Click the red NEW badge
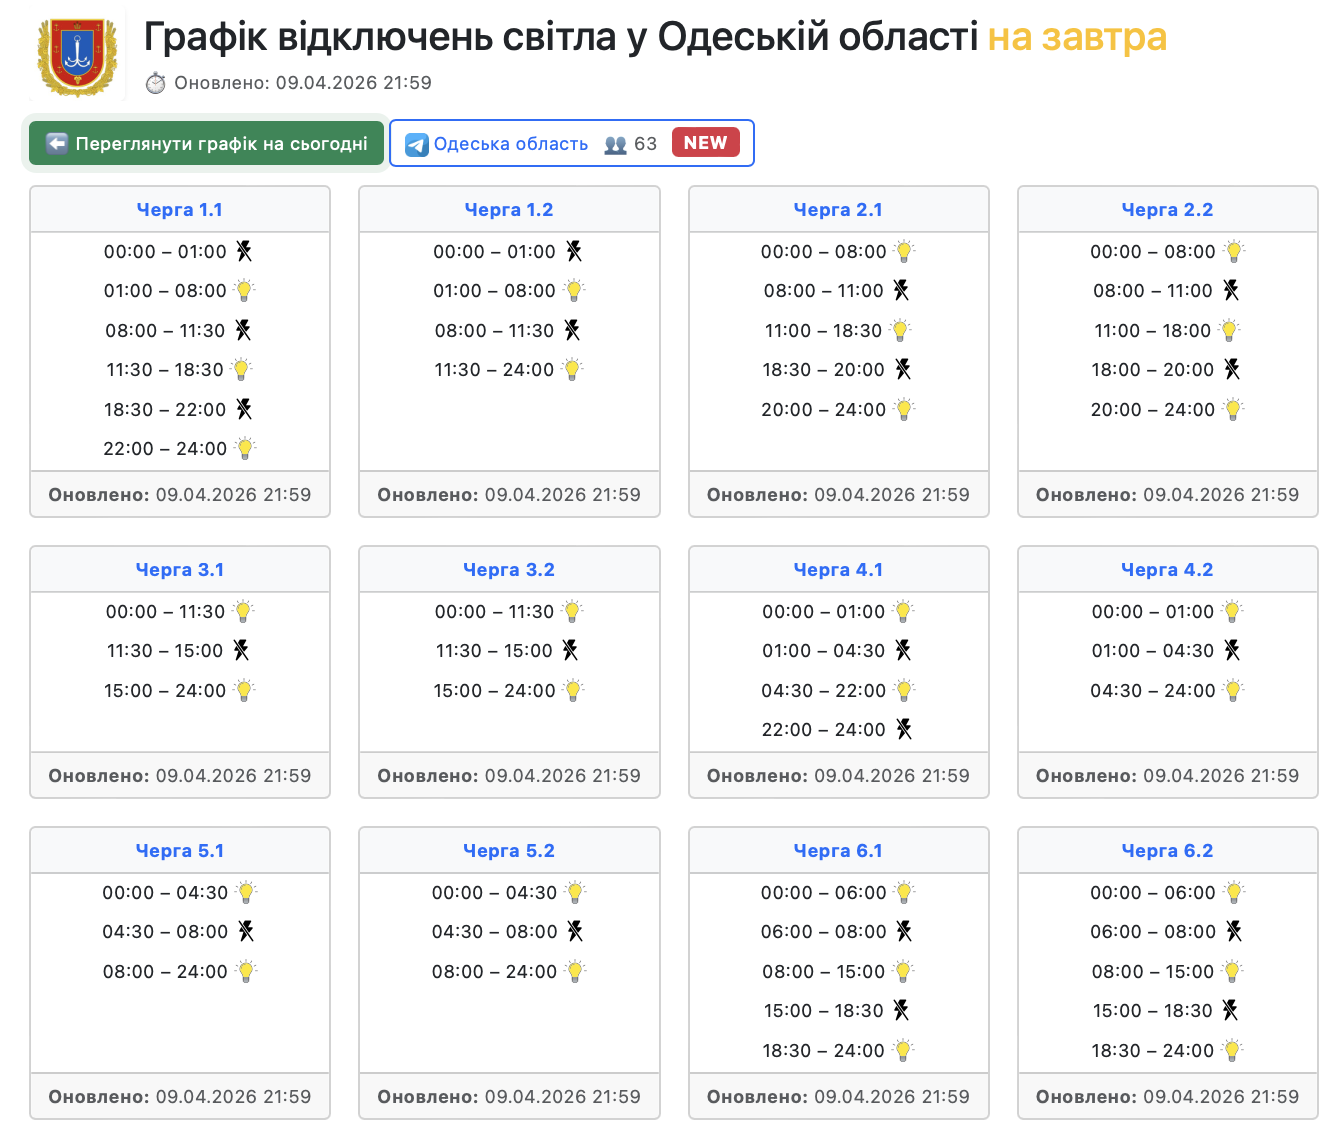Screen dimensions: 1342x1134 pyautogui.click(x=705, y=143)
